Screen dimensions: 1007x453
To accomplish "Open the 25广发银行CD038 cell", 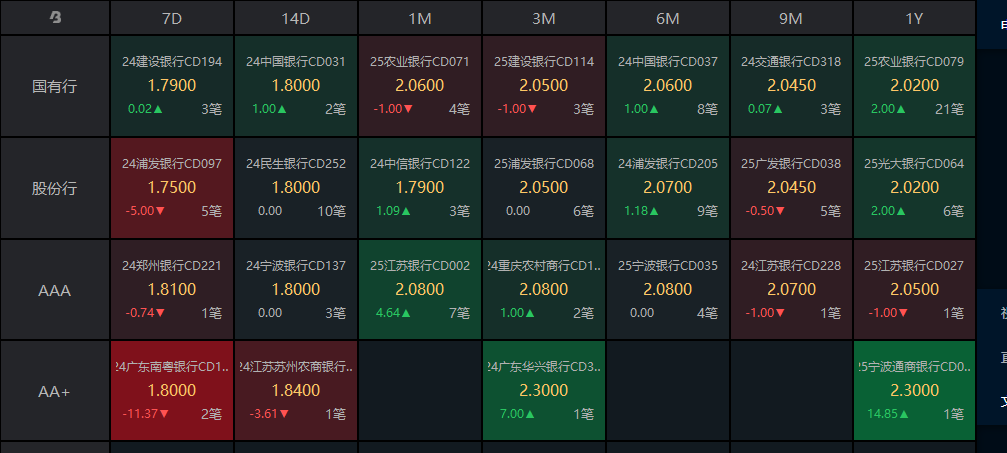I will (x=791, y=188).
